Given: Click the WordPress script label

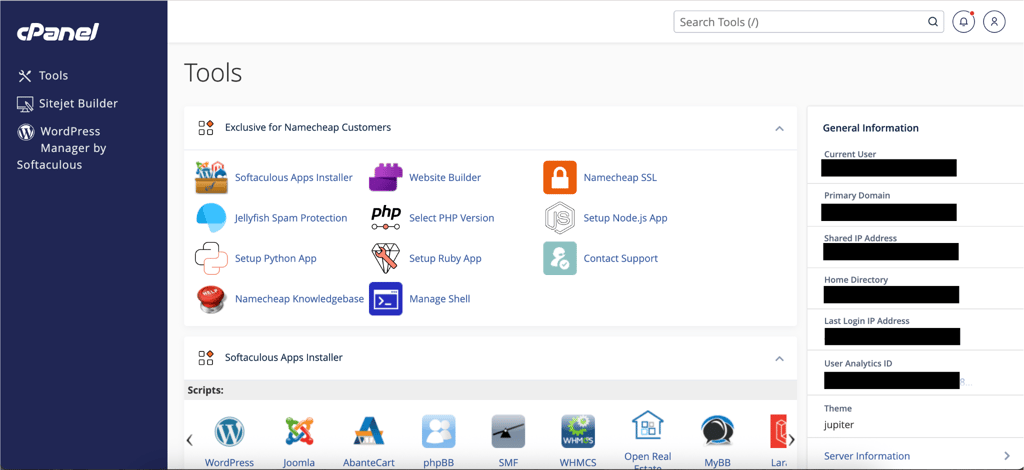Looking at the screenshot, I should tap(229, 463).
